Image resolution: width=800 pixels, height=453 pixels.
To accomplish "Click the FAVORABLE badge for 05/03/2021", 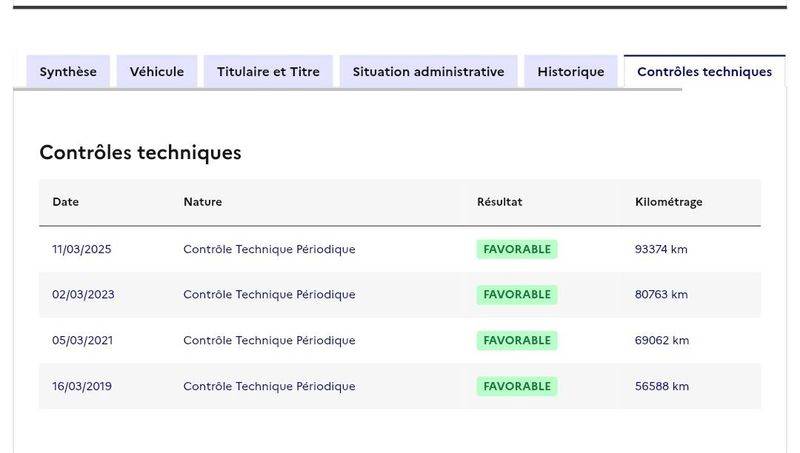I will (x=517, y=341).
